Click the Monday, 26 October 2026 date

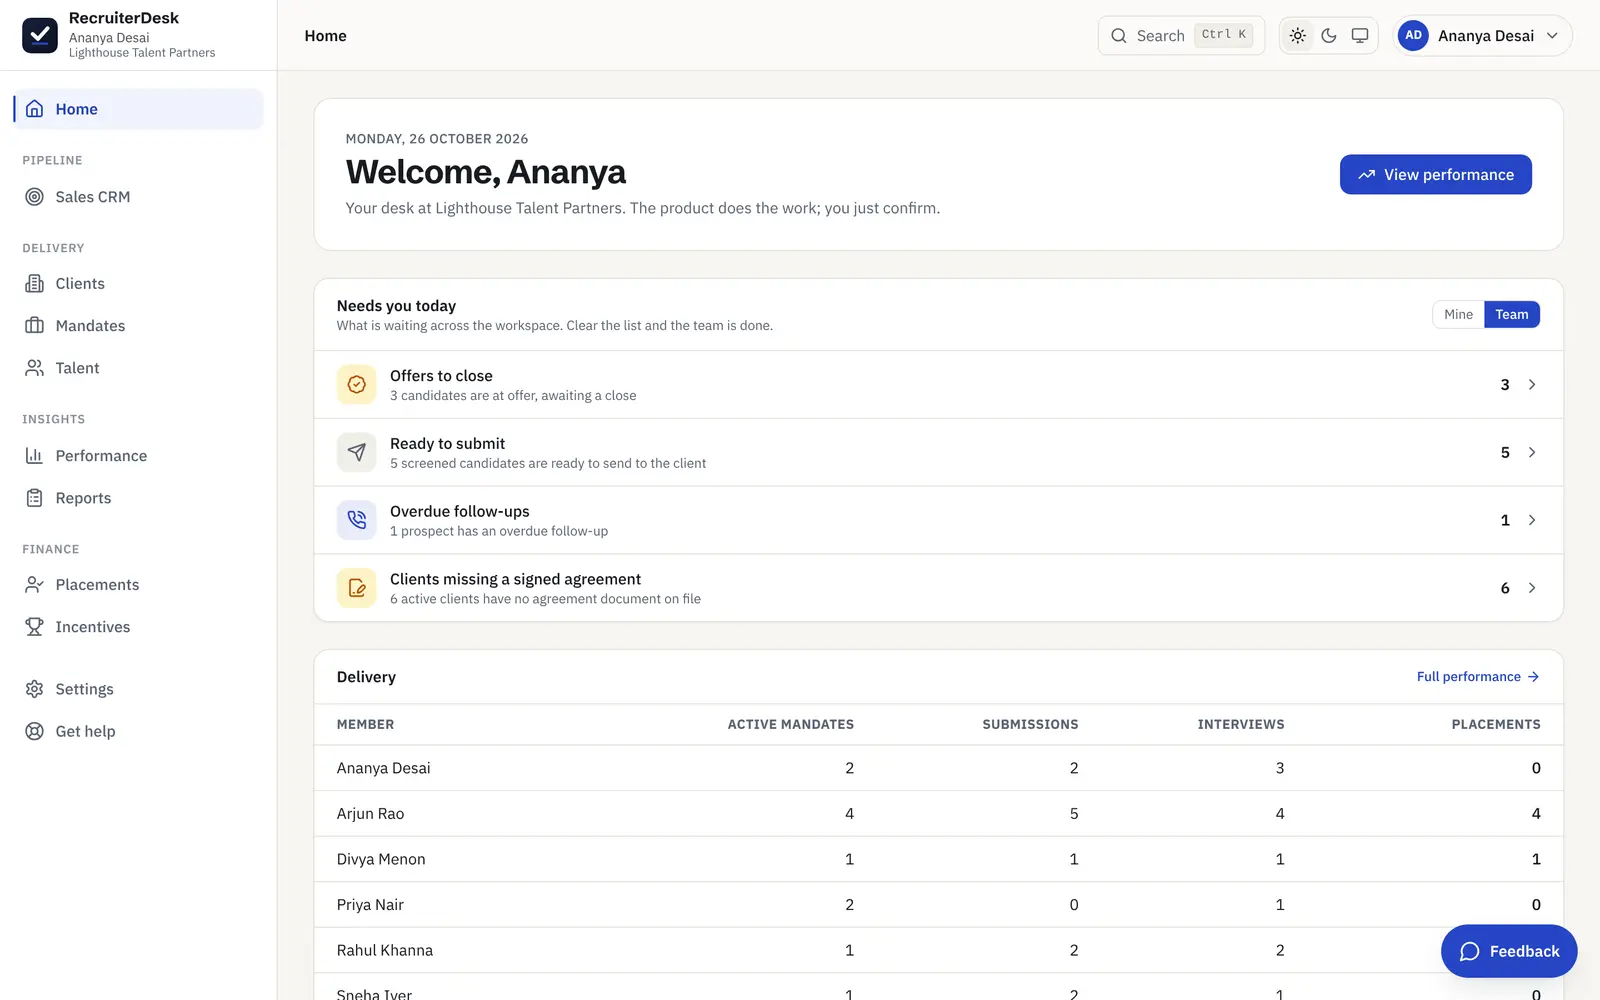tap(437, 139)
